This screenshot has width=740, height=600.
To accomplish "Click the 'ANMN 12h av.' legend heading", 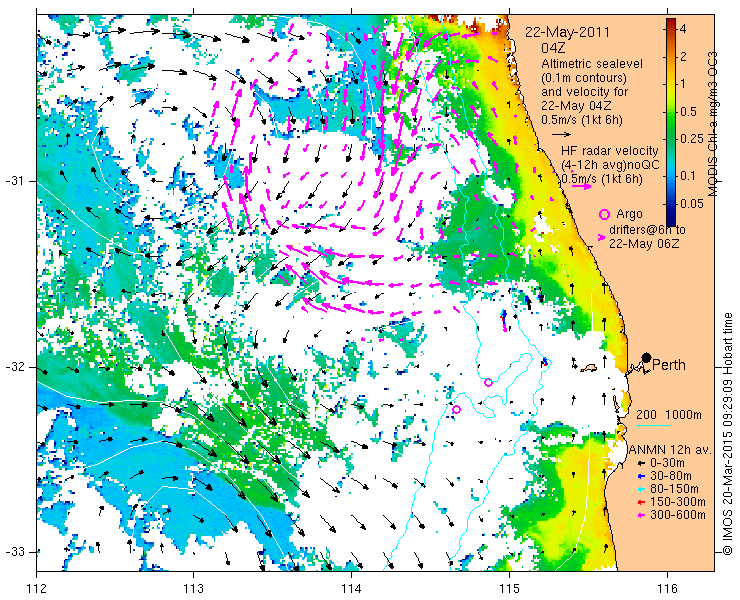I will pyautogui.click(x=671, y=450).
